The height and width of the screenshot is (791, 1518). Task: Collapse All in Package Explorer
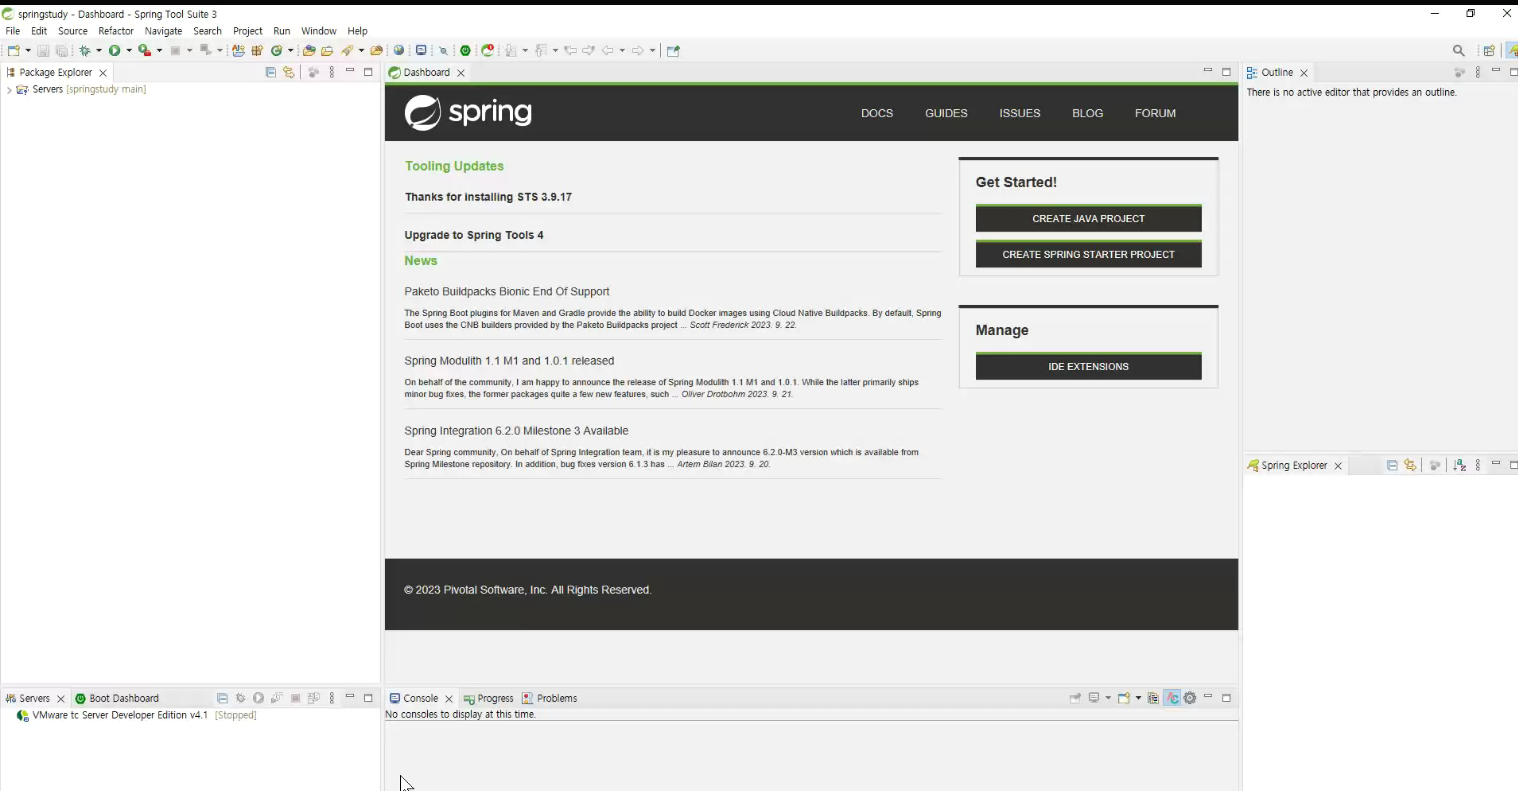point(270,72)
